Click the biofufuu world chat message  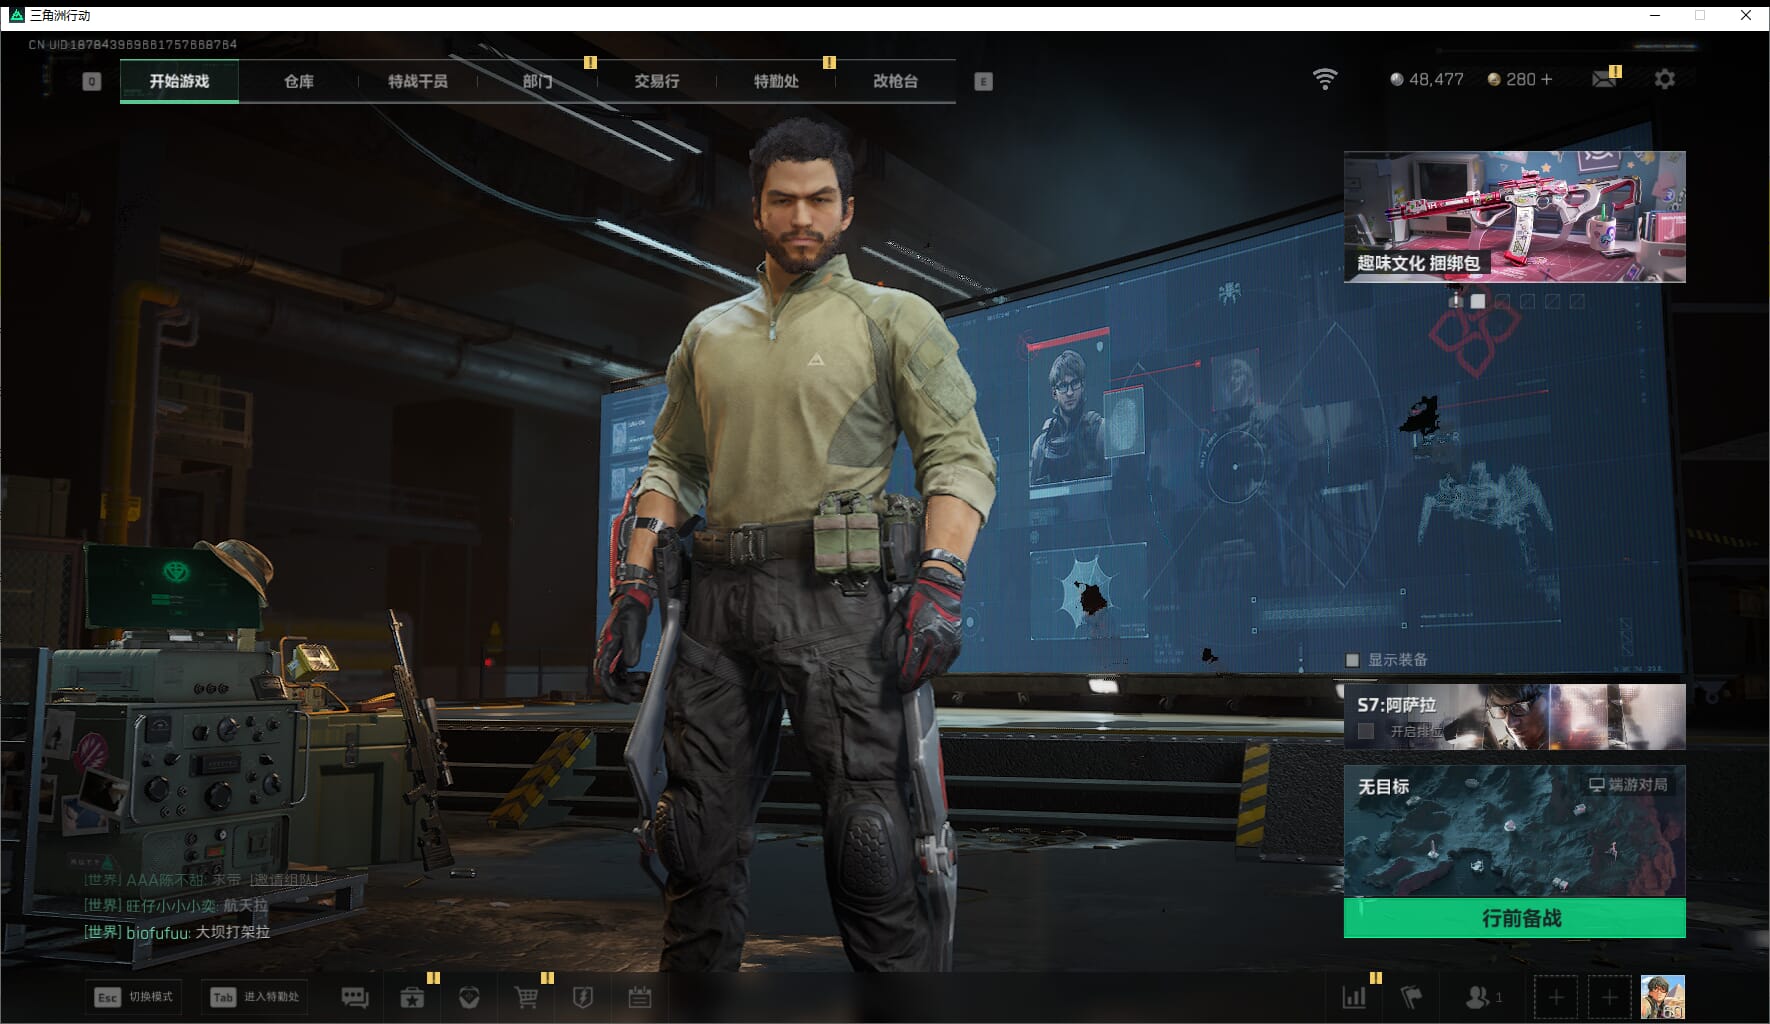coord(177,932)
